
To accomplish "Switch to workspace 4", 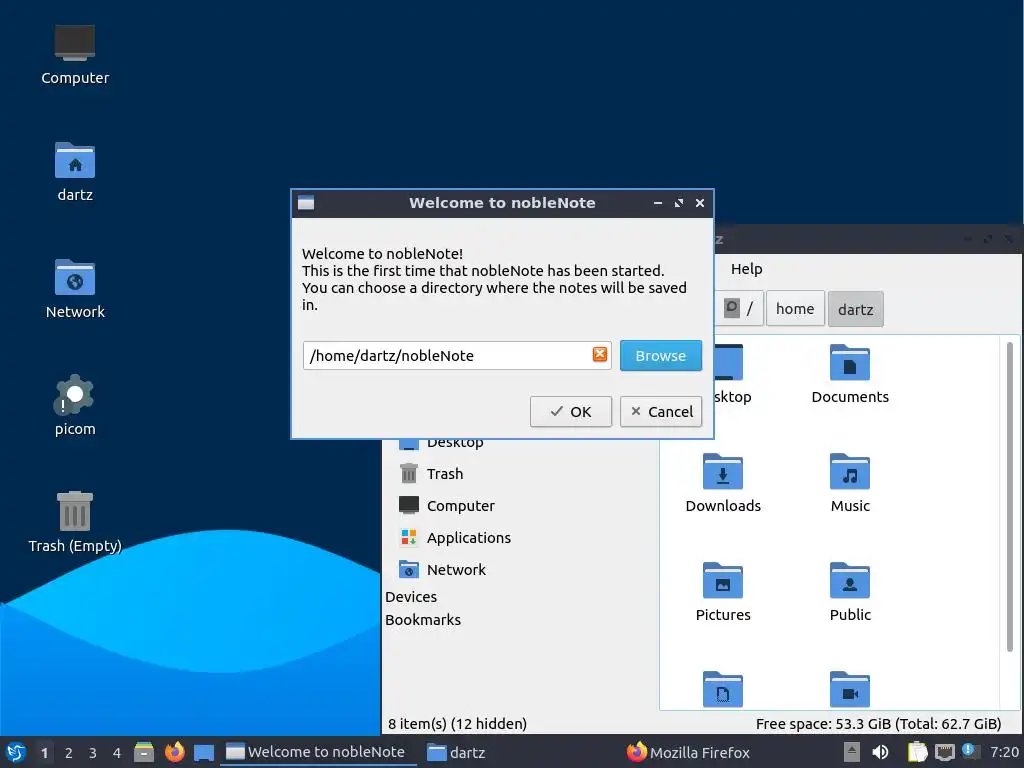I will point(117,752).
